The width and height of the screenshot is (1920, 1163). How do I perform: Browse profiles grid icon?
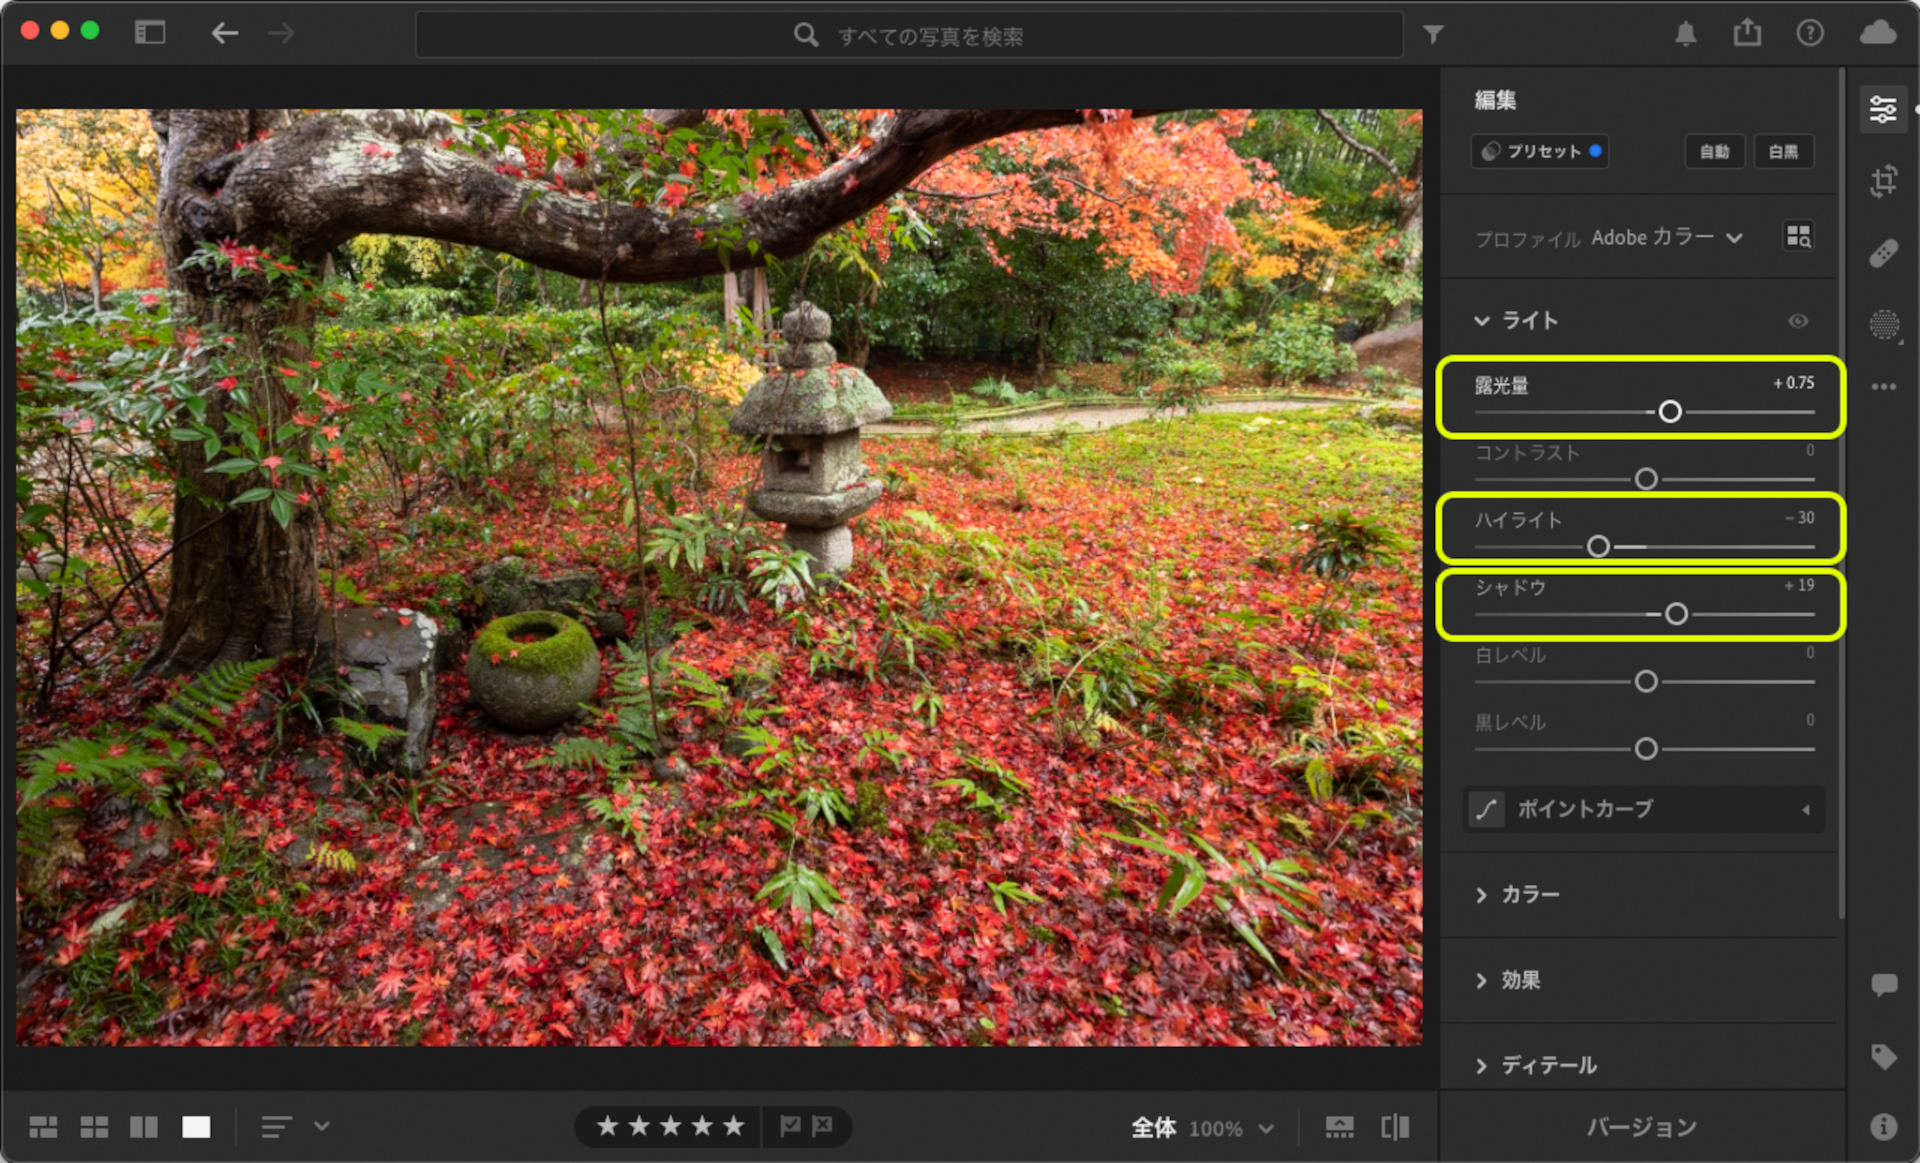(x=1798, y=236)
